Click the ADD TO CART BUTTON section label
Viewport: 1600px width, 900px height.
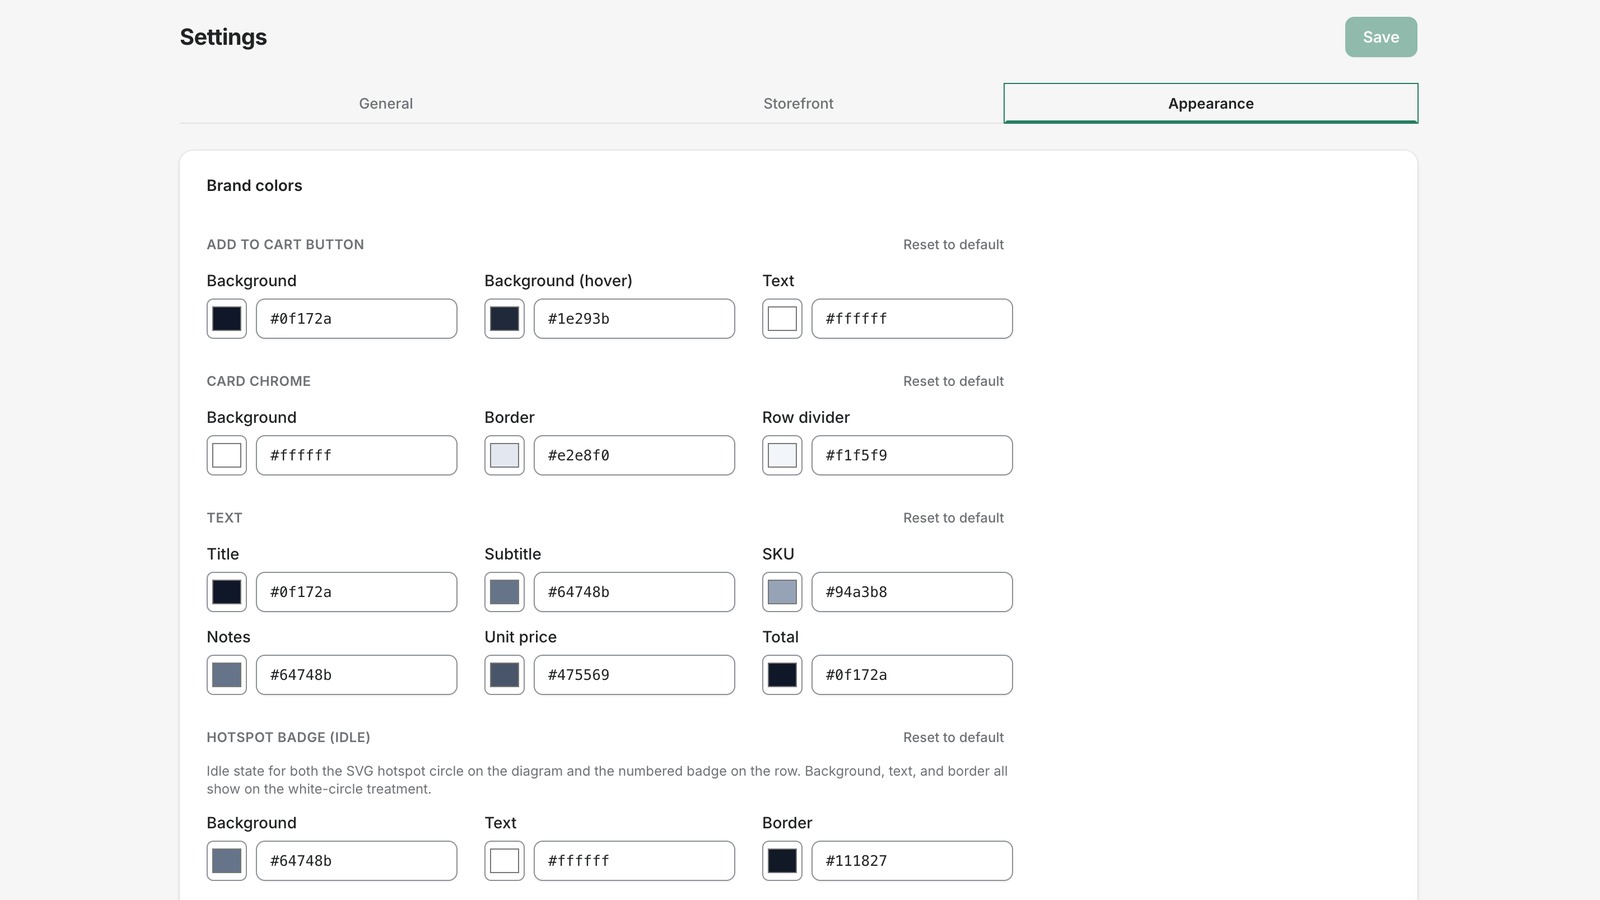point(285,244)
